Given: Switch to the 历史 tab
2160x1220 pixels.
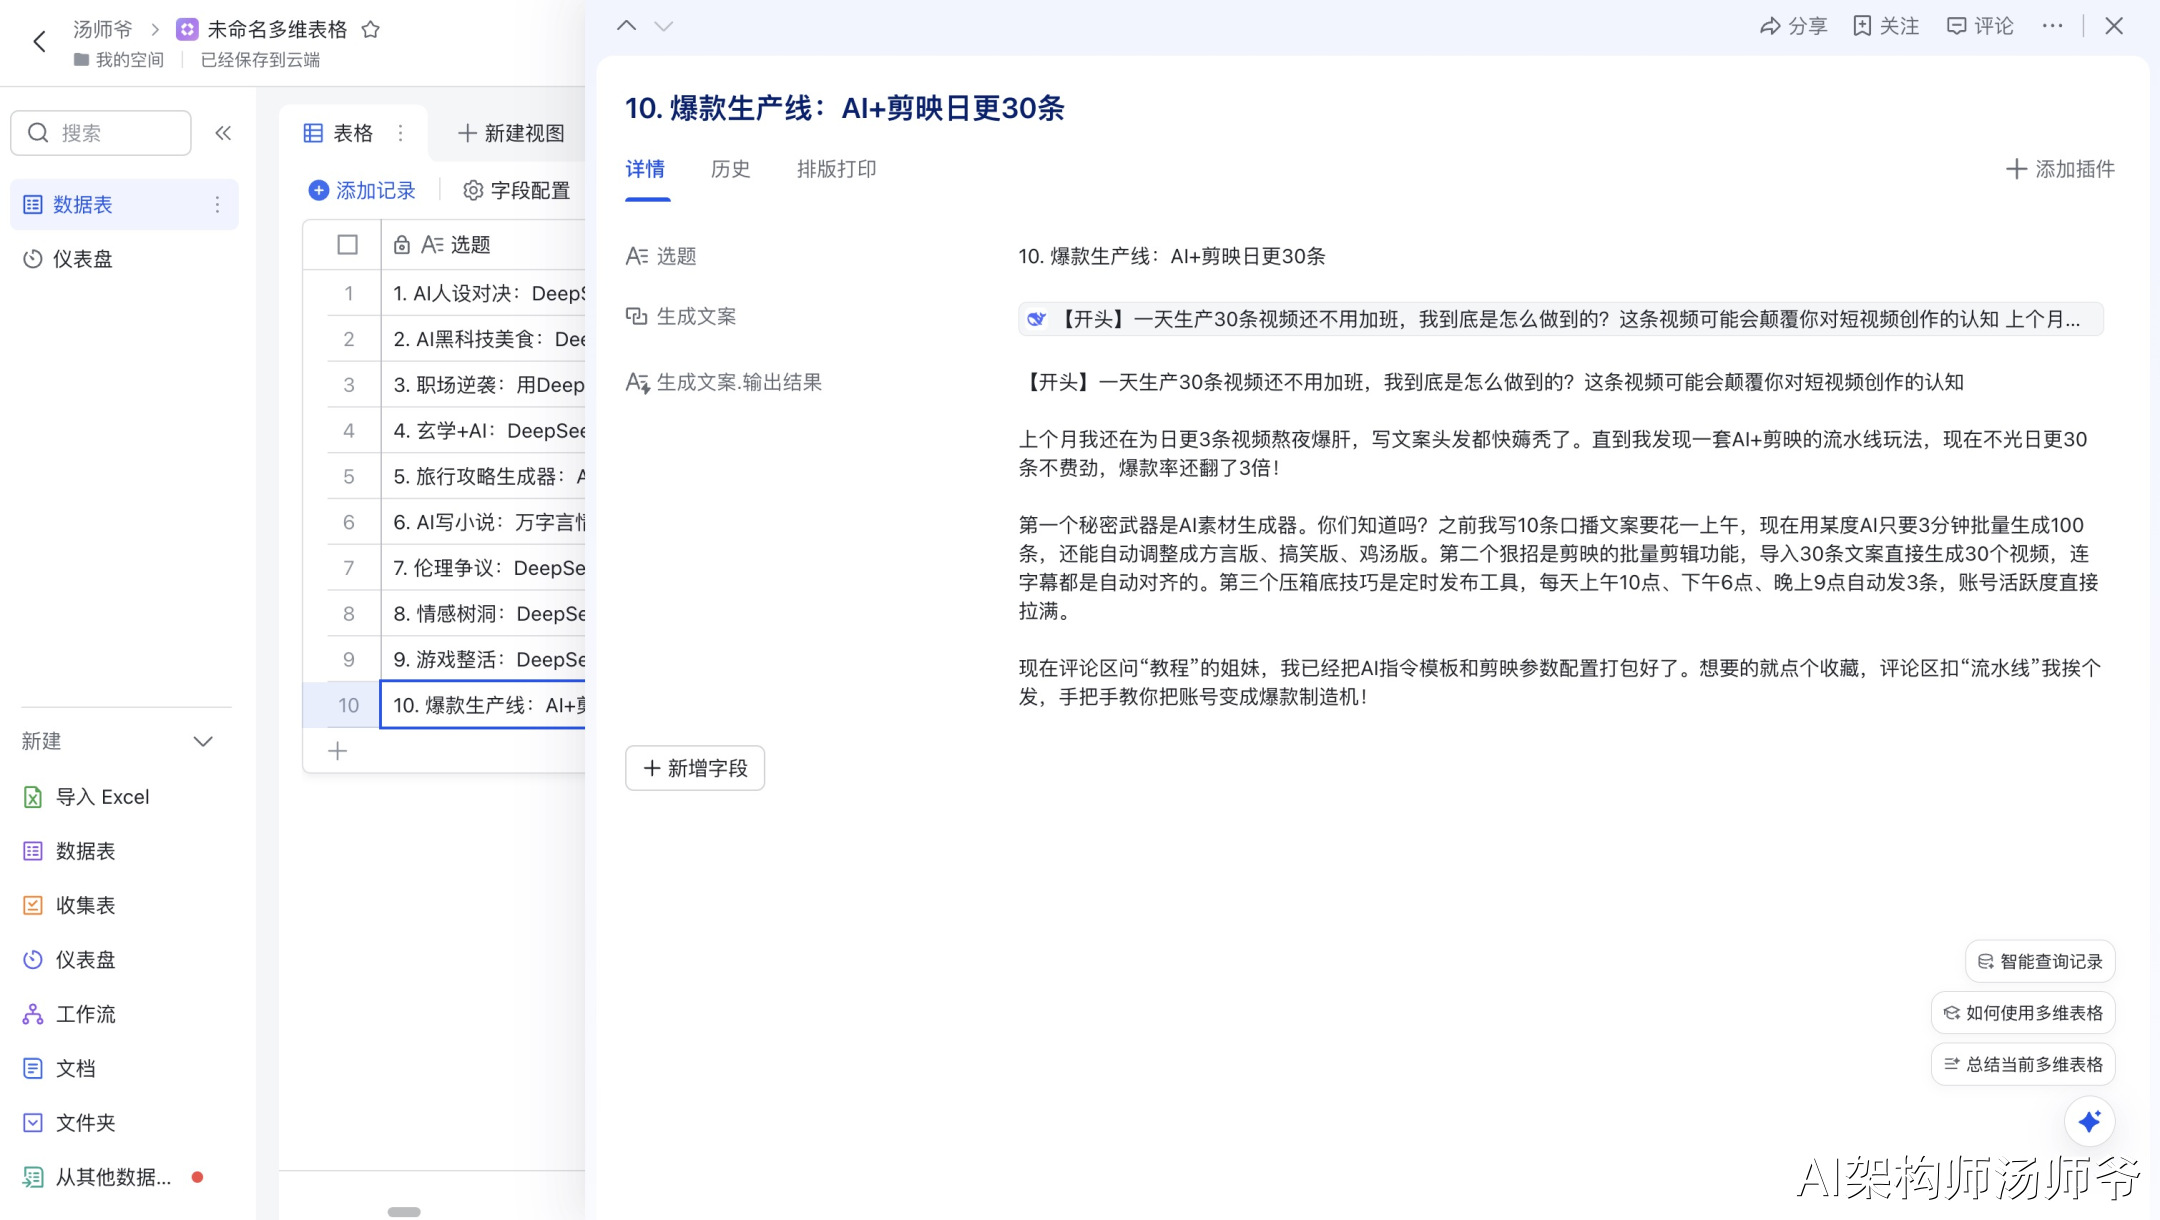Looking at the screenshot, I should point(730,169).
